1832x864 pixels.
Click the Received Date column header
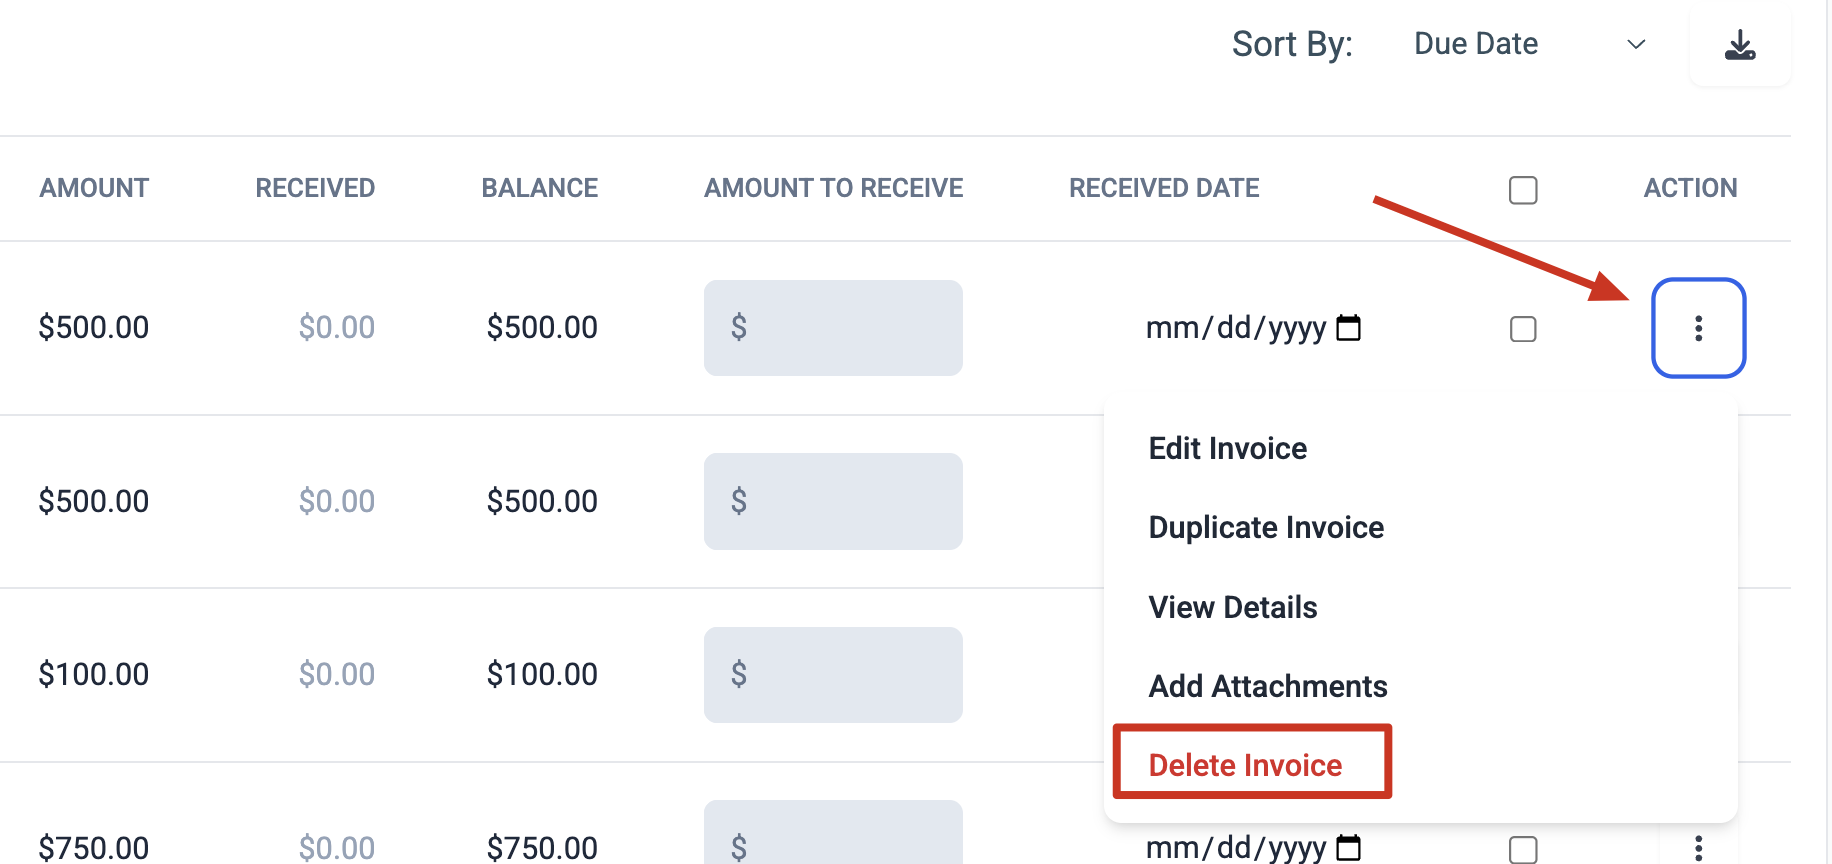coord(1164,188)
